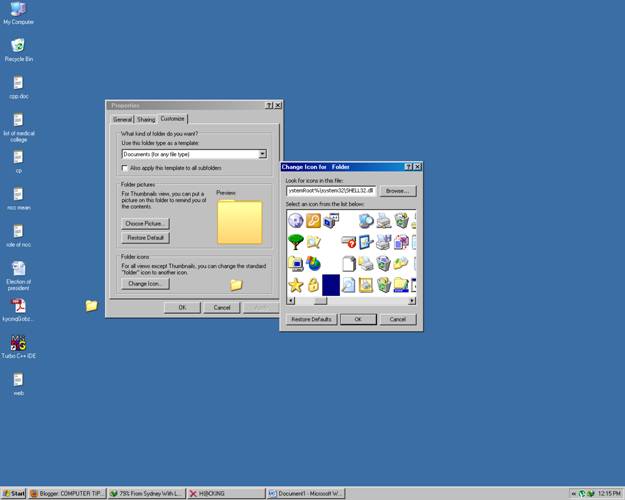
Task: Choose the monitor with pen icon
Action: [x=366, y=242]
